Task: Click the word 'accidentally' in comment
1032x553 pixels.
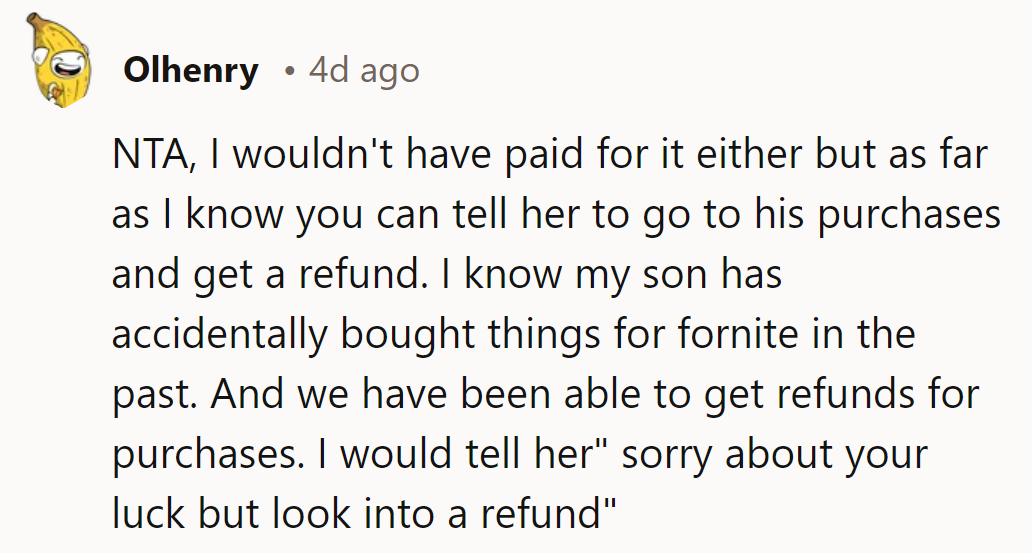Action: click(220, 334)
